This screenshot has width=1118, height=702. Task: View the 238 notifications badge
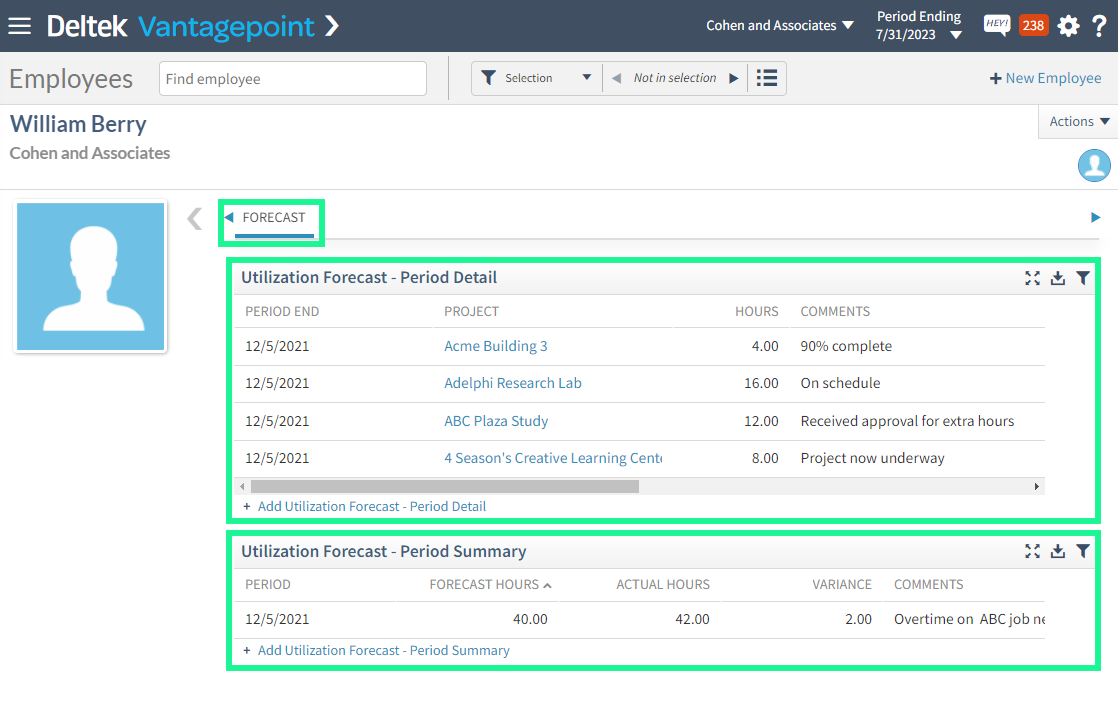(x=1033, y=26)
